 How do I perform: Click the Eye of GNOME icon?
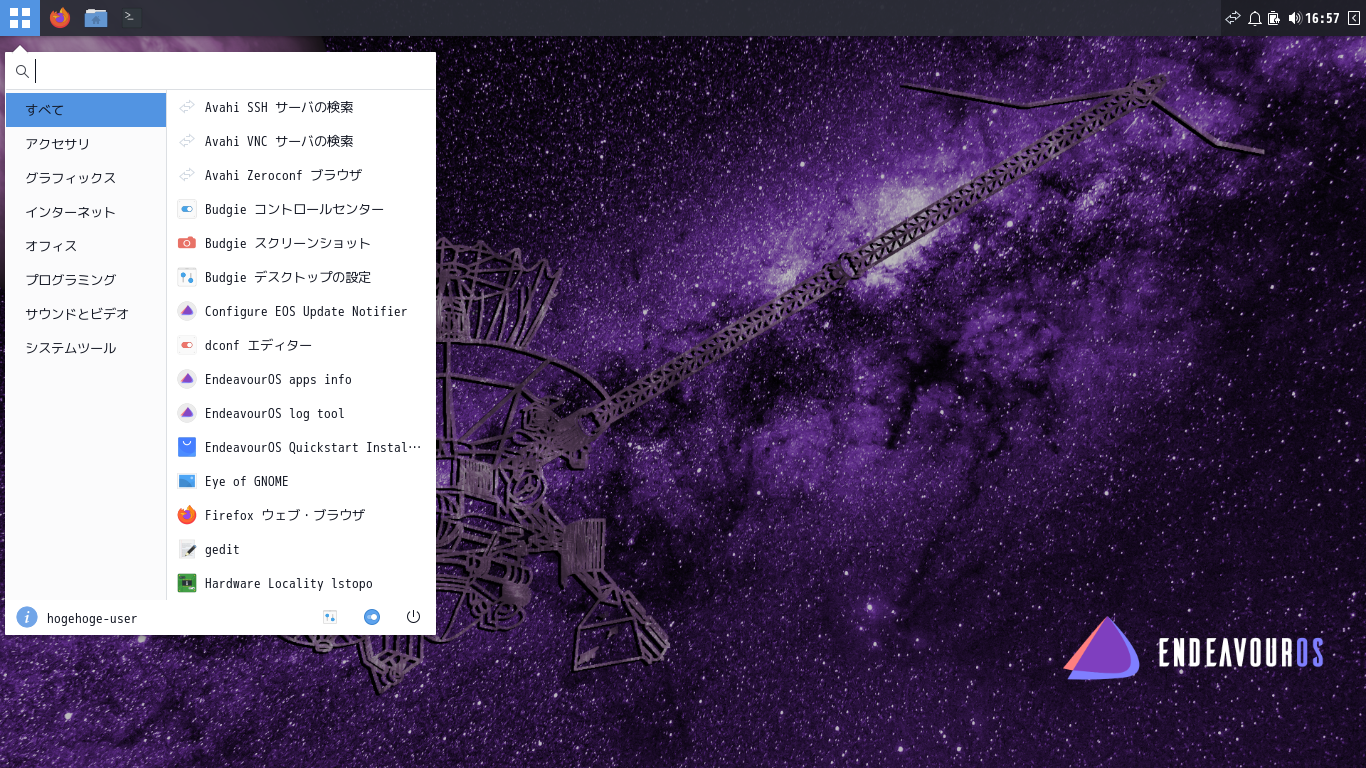point(187,481)
